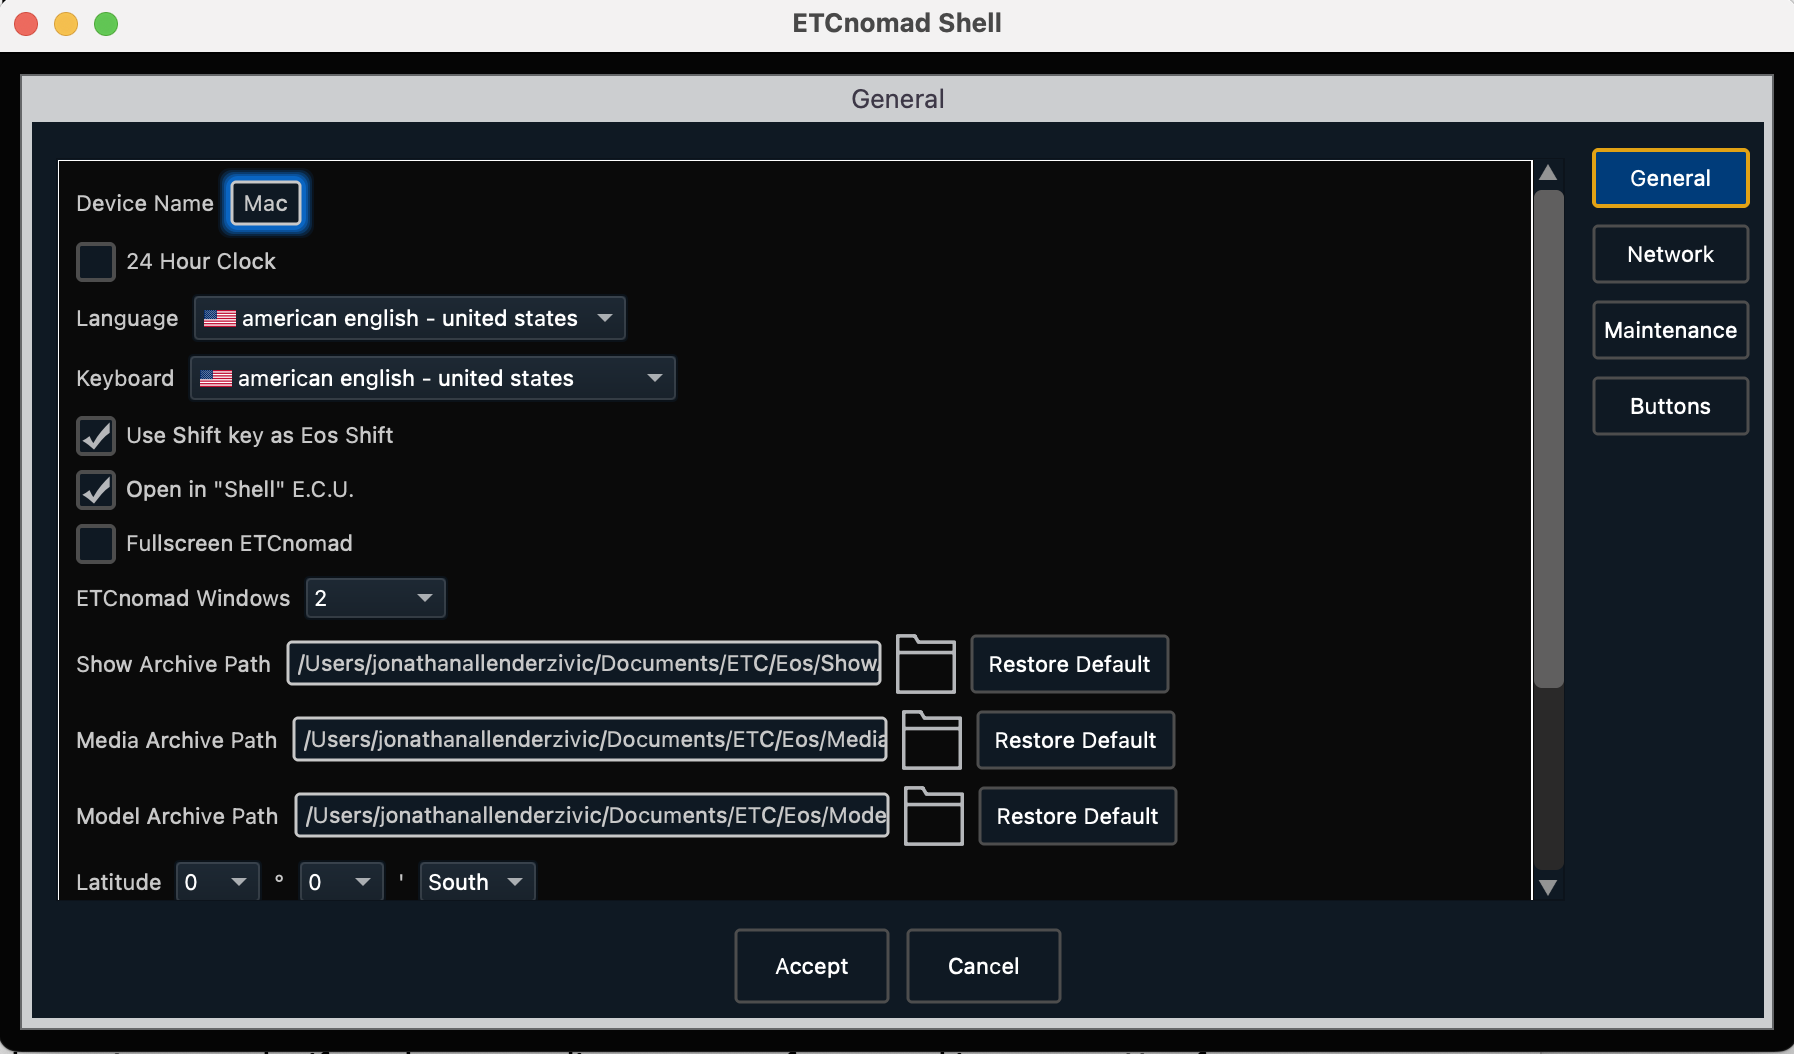Click the Language dropdown arrow
Image resolution: width=1794 pixels, height=1054 pixels.
pos(604,318)
